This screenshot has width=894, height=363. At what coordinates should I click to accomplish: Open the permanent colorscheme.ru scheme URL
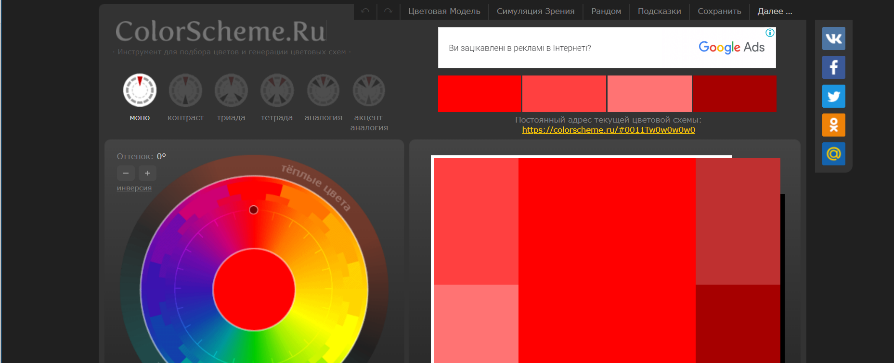coord(608,130)
